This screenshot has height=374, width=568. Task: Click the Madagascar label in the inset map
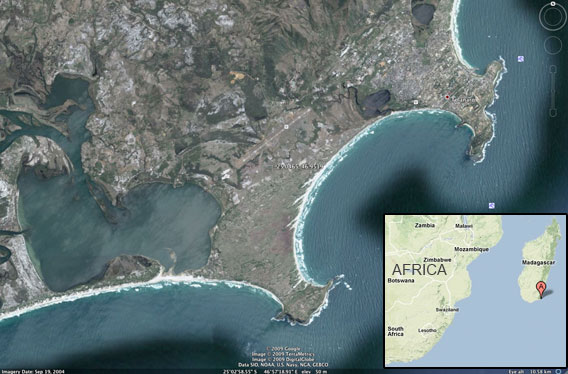click(x=539, y=262)
